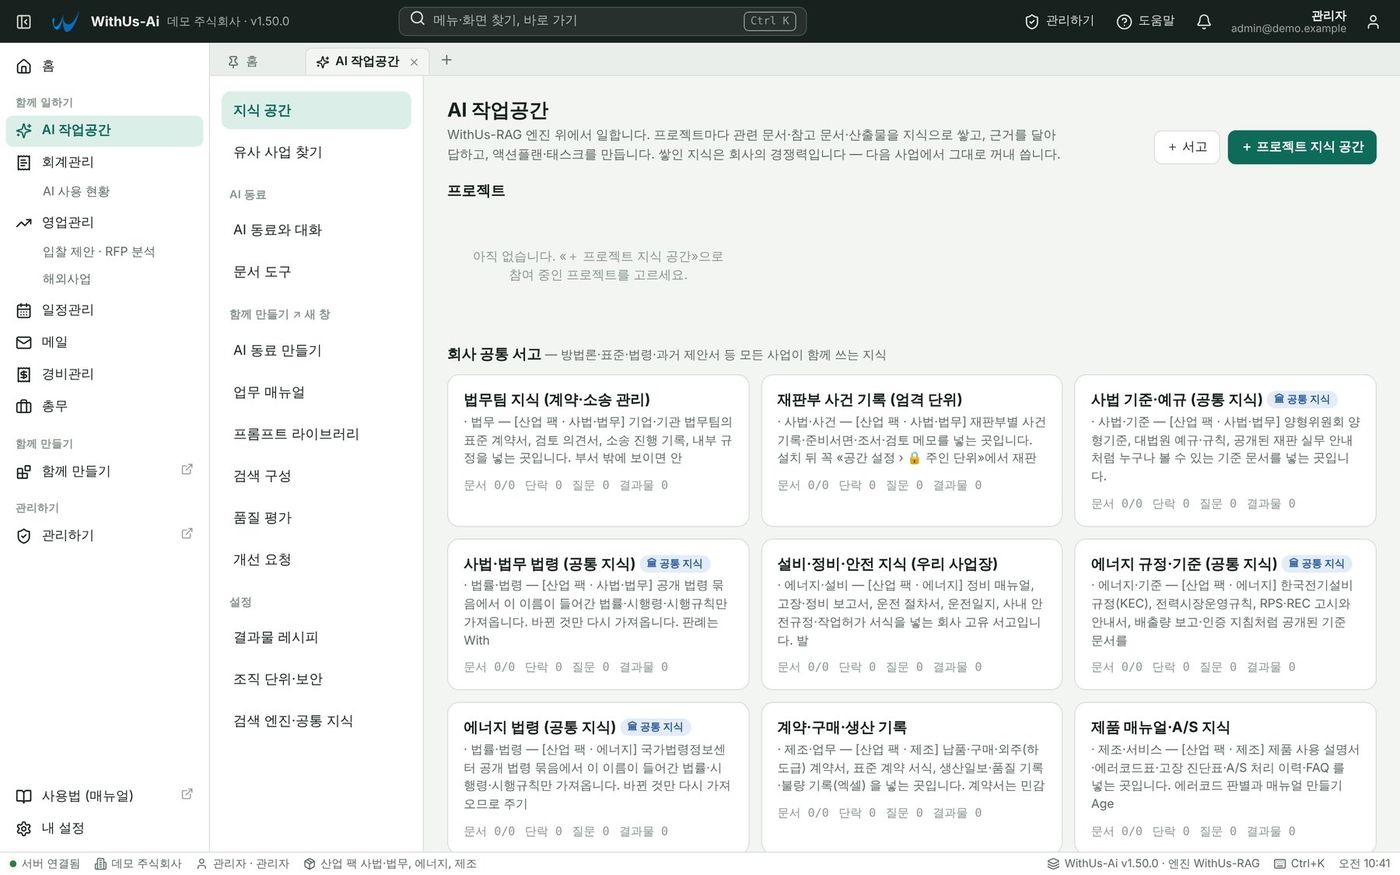Click the WithUs-Ai v1.50.0 engine status text
The image size is (1400, 875).
[x=1153, y=863]
